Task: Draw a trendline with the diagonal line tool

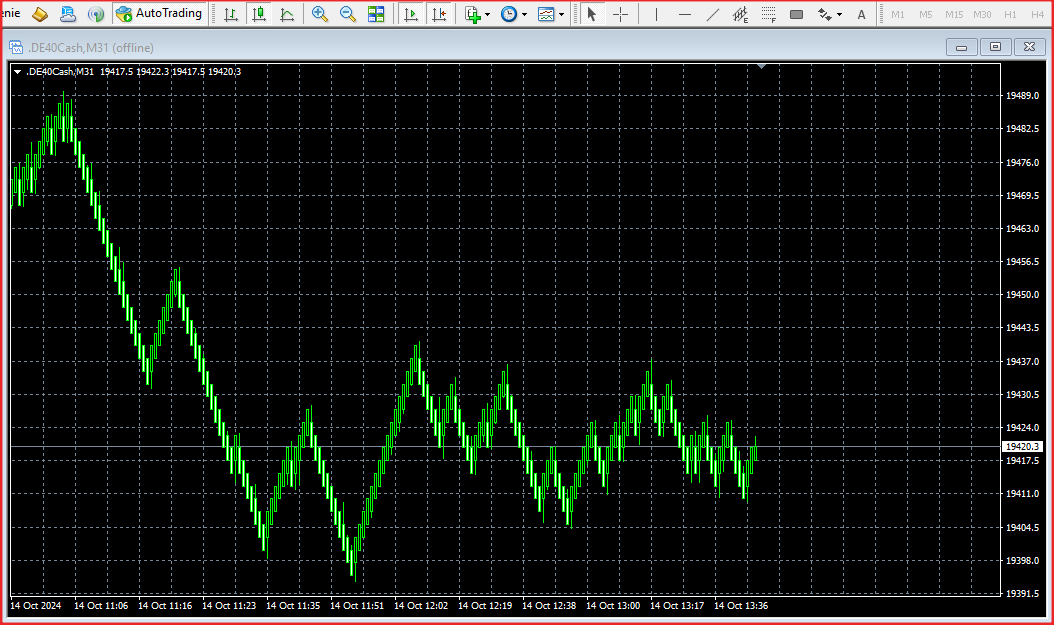Action: click(713, 14)
